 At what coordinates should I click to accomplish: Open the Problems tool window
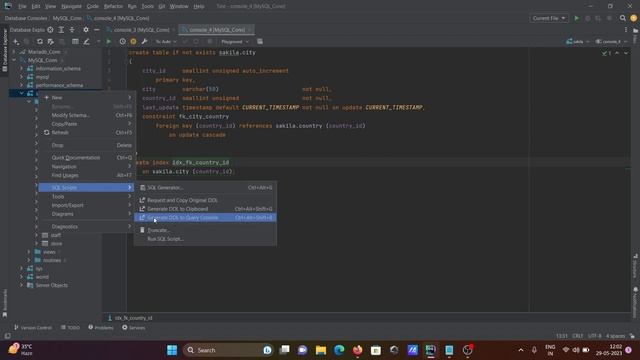tap(101, 328)
